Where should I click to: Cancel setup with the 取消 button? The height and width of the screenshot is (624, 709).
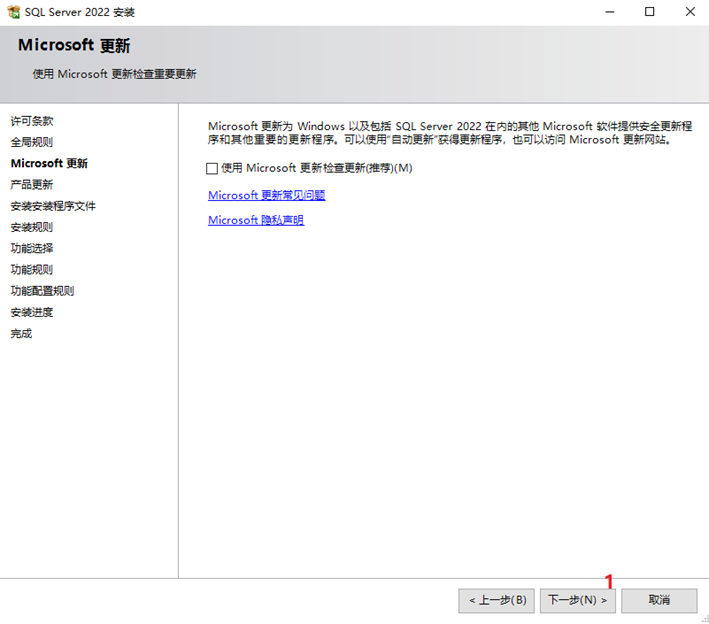coord(659,600)
